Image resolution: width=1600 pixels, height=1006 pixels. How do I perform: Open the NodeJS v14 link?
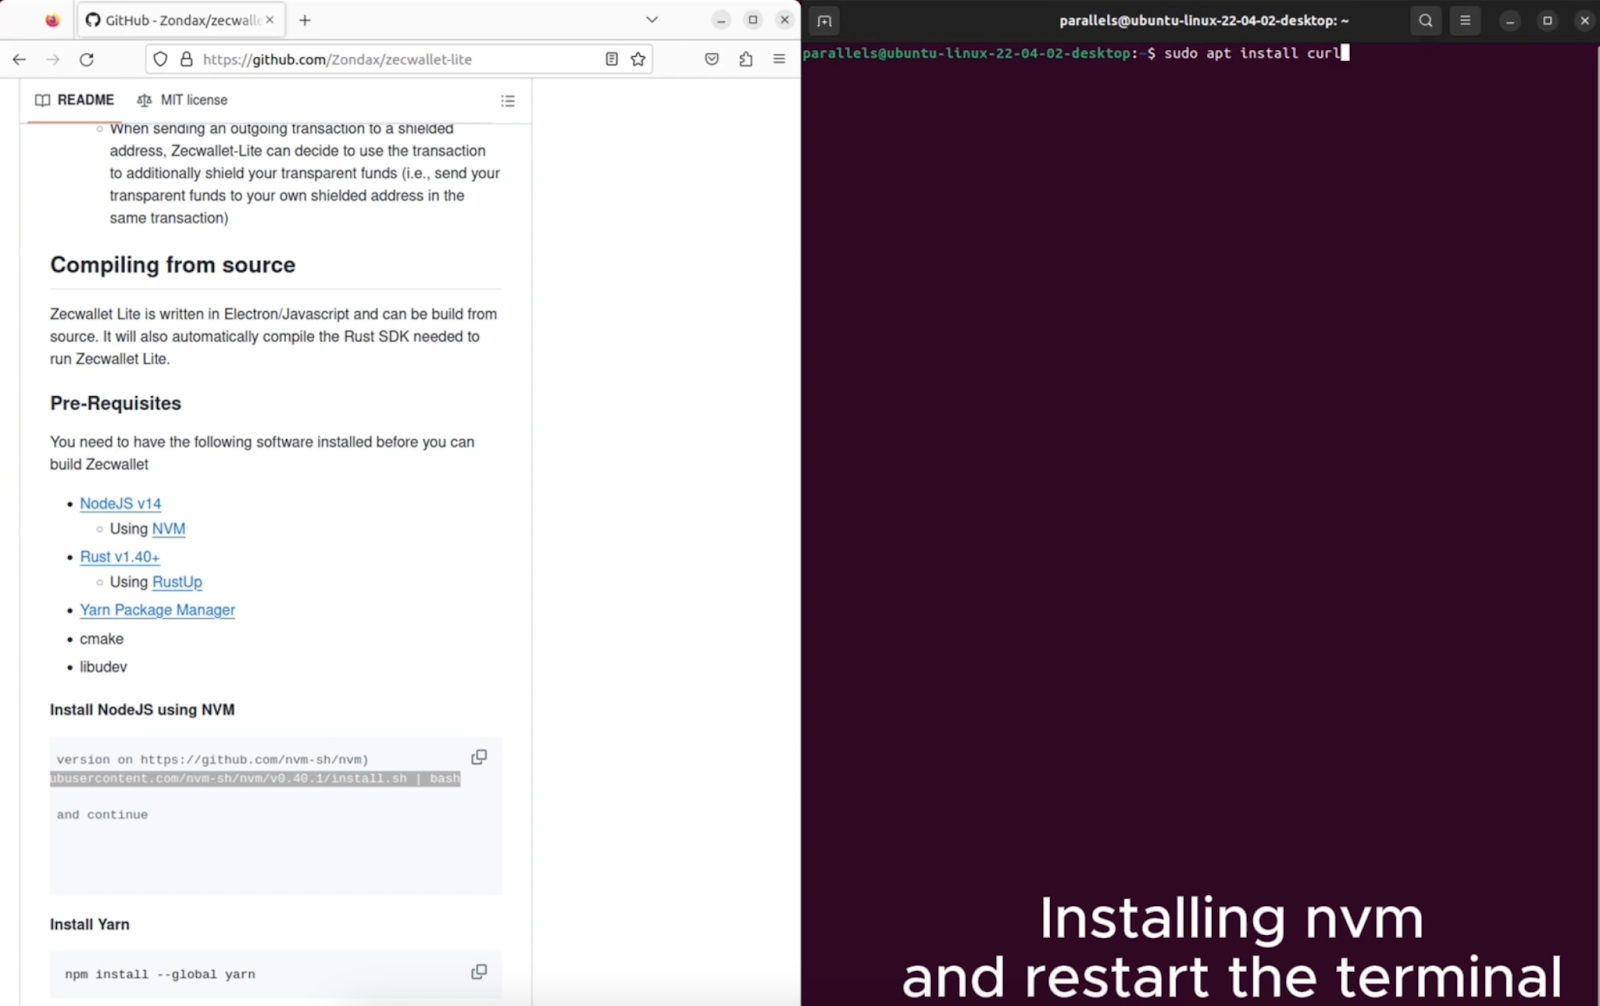coord(120,503)
